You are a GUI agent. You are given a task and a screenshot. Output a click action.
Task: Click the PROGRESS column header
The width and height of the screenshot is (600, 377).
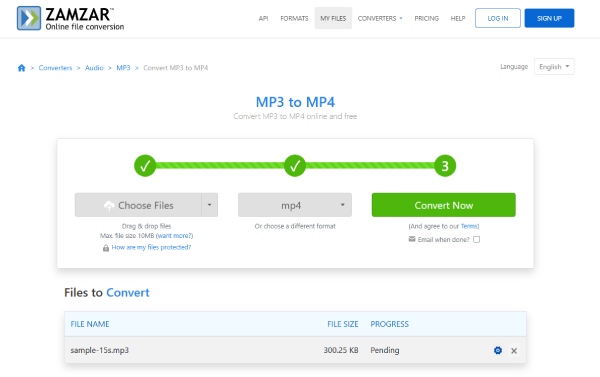click(390, 324)
